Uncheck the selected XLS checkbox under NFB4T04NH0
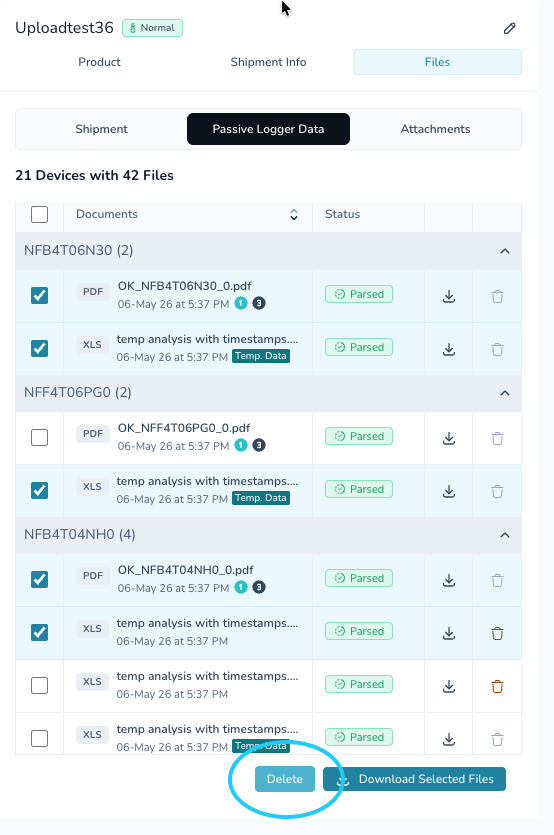Viewport: 554px width, 835px height. 39,632
